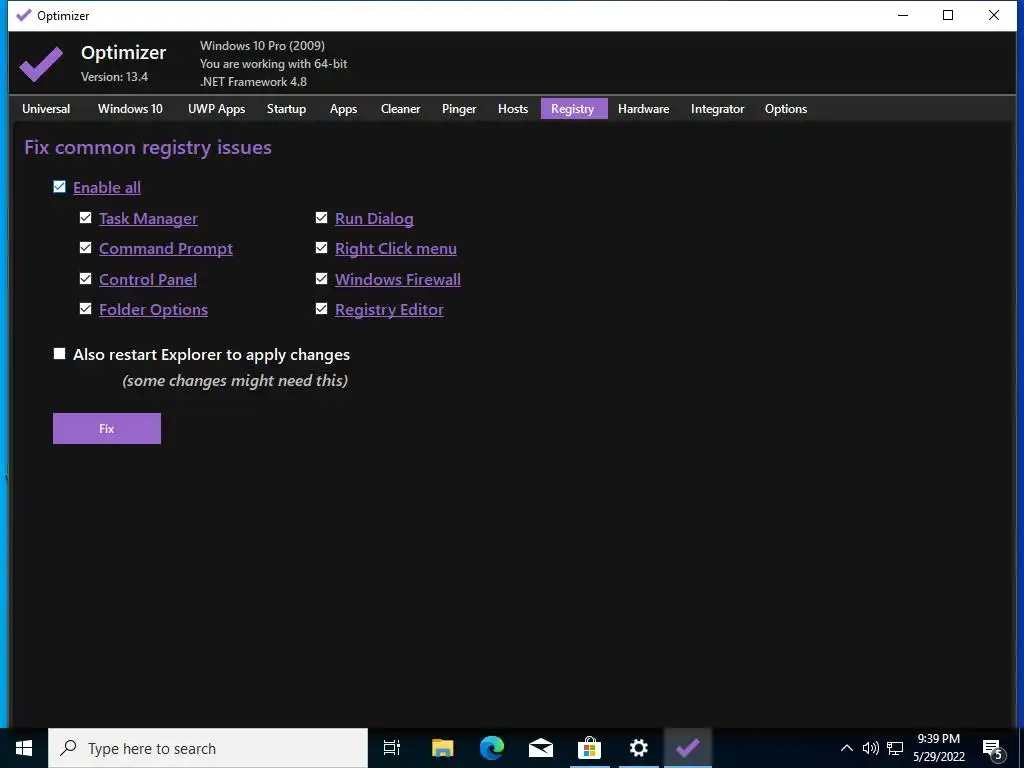Click the Command Prompt link
Image resolution: width=1024 pixels, height=768 pixels.
click(166, 249)
